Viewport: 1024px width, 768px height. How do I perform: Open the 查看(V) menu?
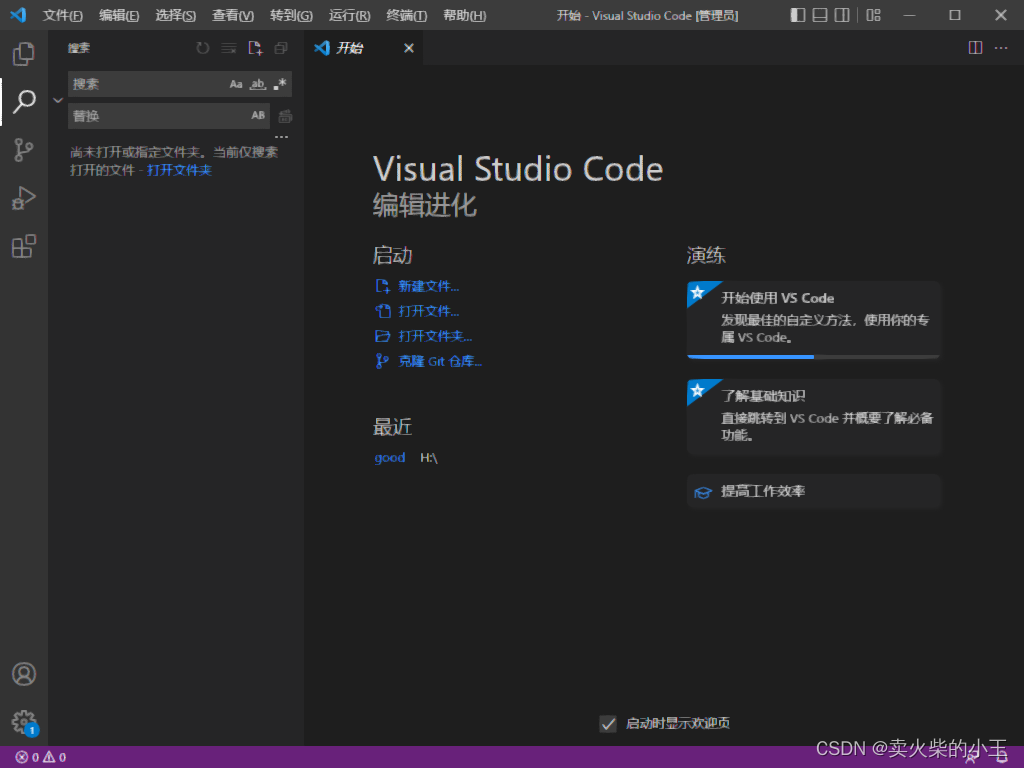pos(233,15)
